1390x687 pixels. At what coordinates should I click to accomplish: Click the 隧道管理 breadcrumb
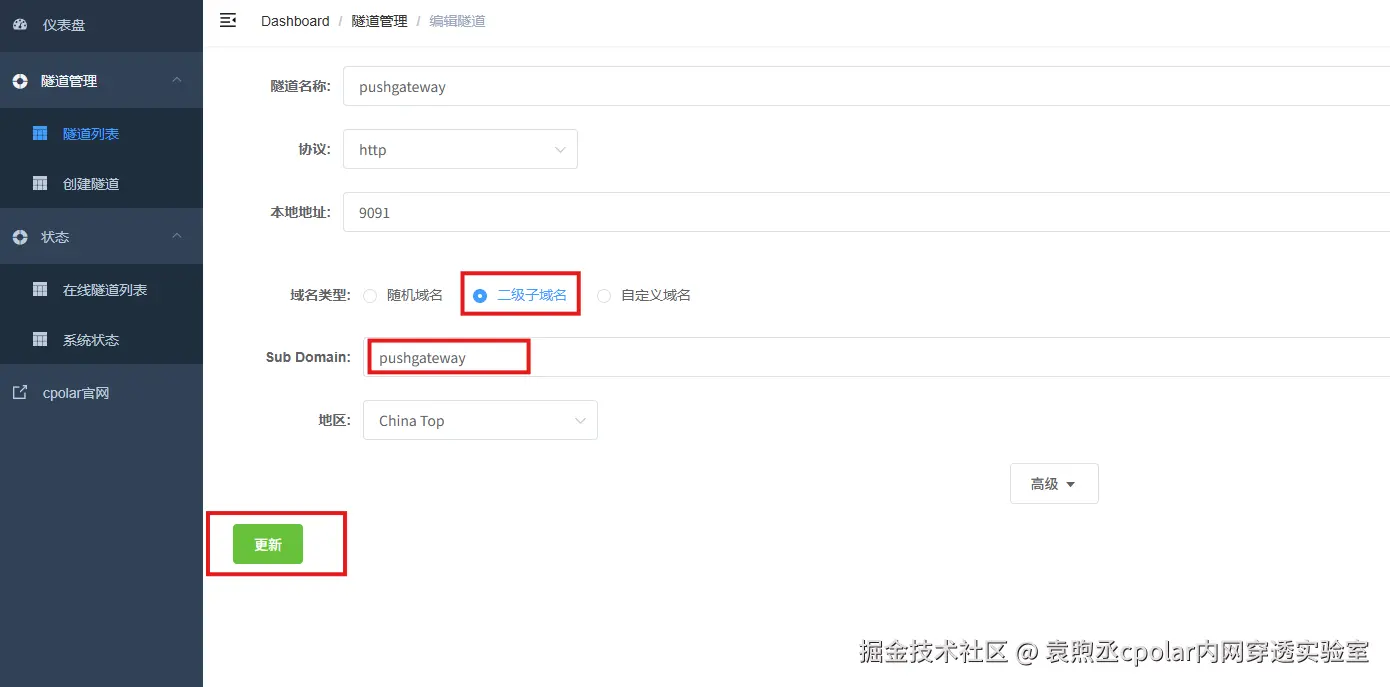[379, 21]
